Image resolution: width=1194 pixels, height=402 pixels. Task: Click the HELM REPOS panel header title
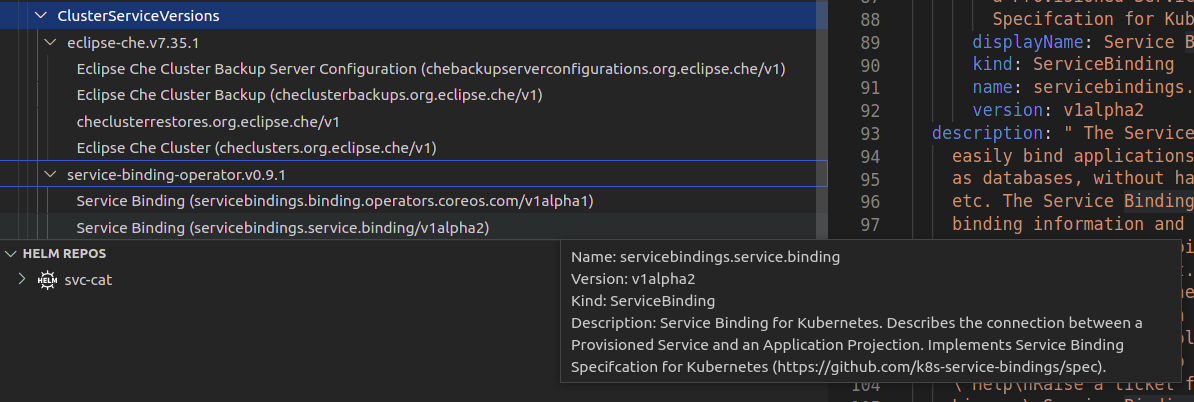coord(64,254)
